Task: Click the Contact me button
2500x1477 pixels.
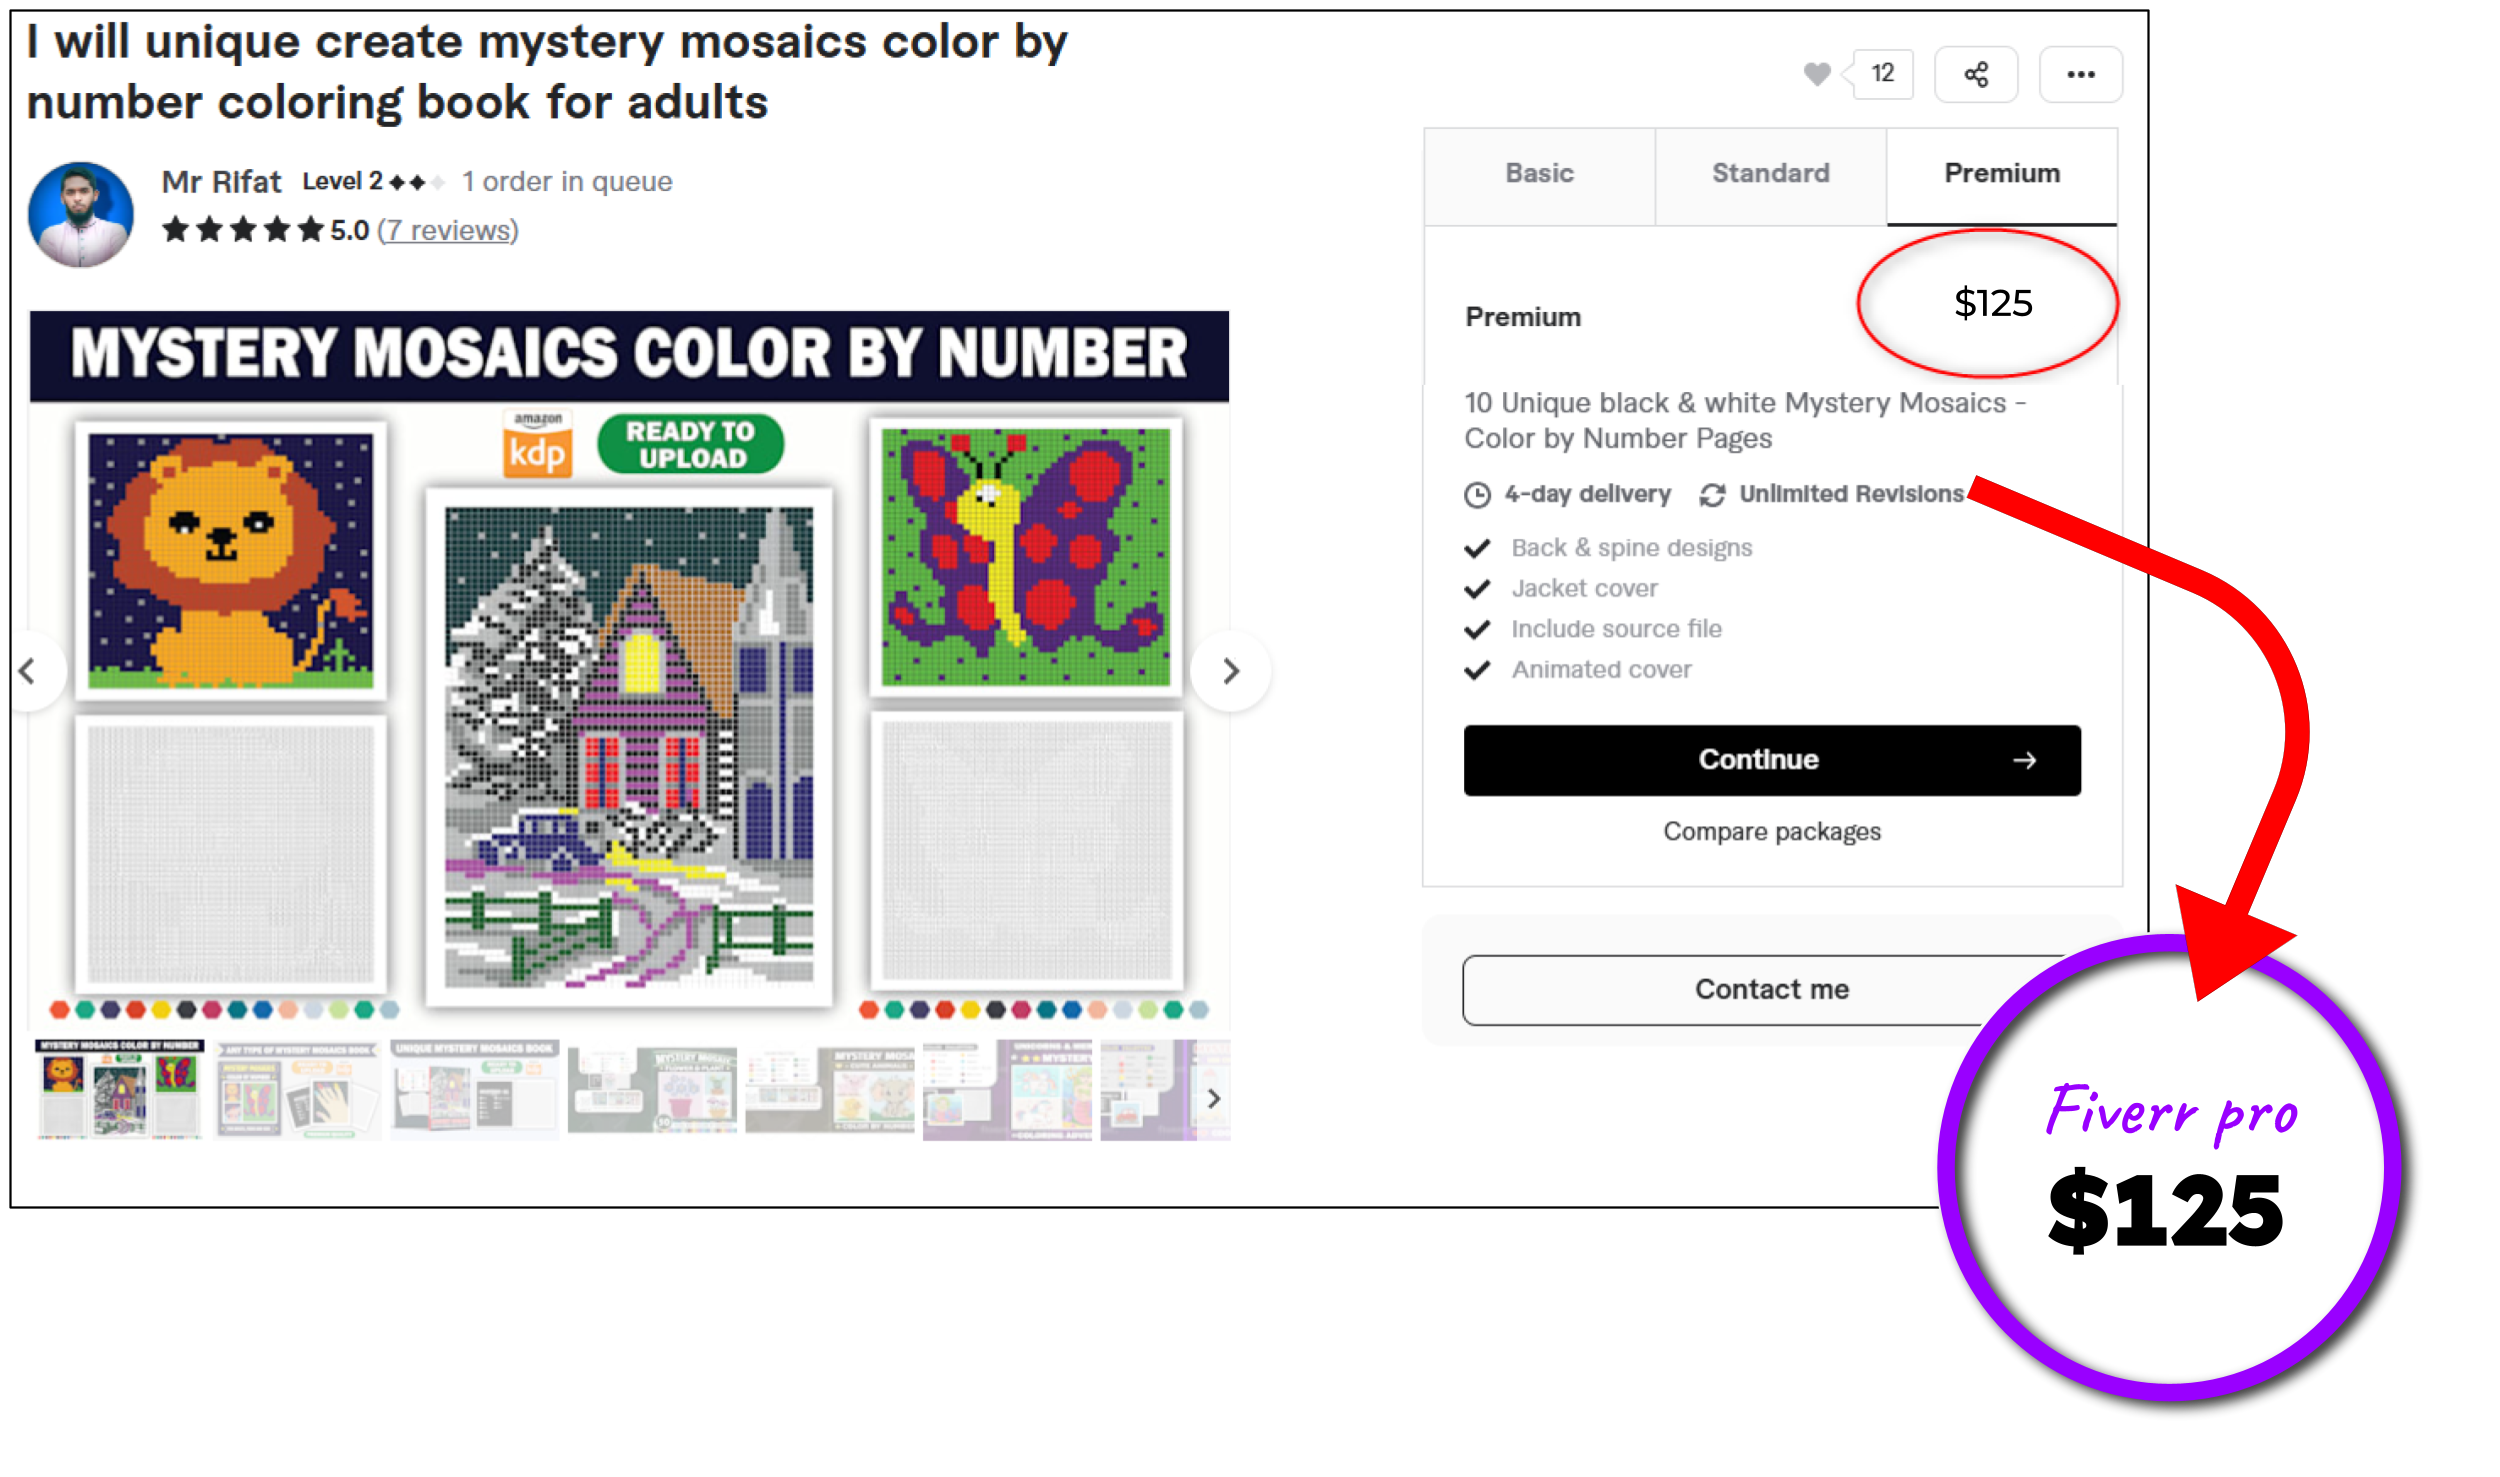Action: click(x=1771, y=989)
